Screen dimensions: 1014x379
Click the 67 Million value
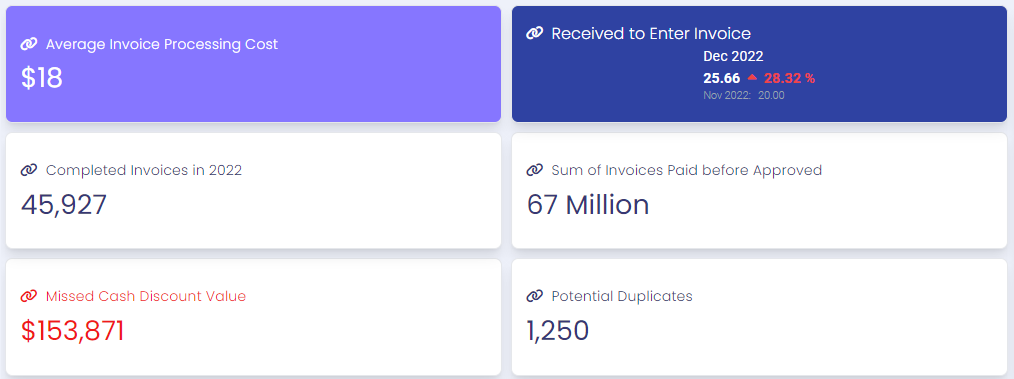pos(588,205)
